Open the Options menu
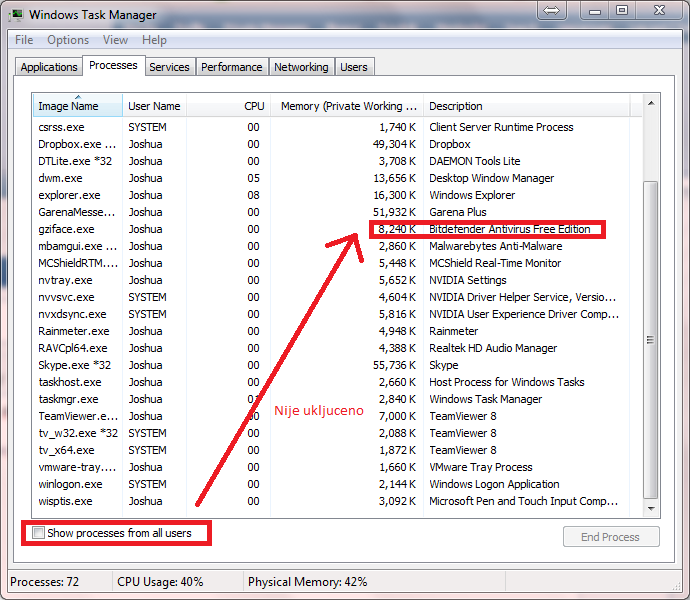Image resolution: width=690 pixels, height=600 pixels. 68,40
